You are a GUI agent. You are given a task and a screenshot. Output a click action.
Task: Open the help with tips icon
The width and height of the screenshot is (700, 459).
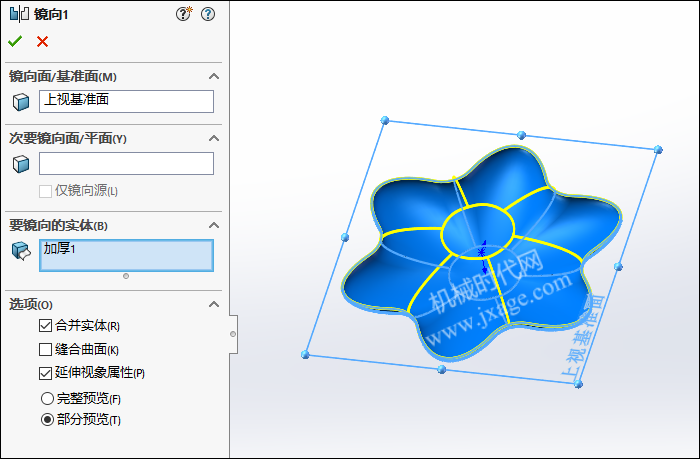[183, 14]
